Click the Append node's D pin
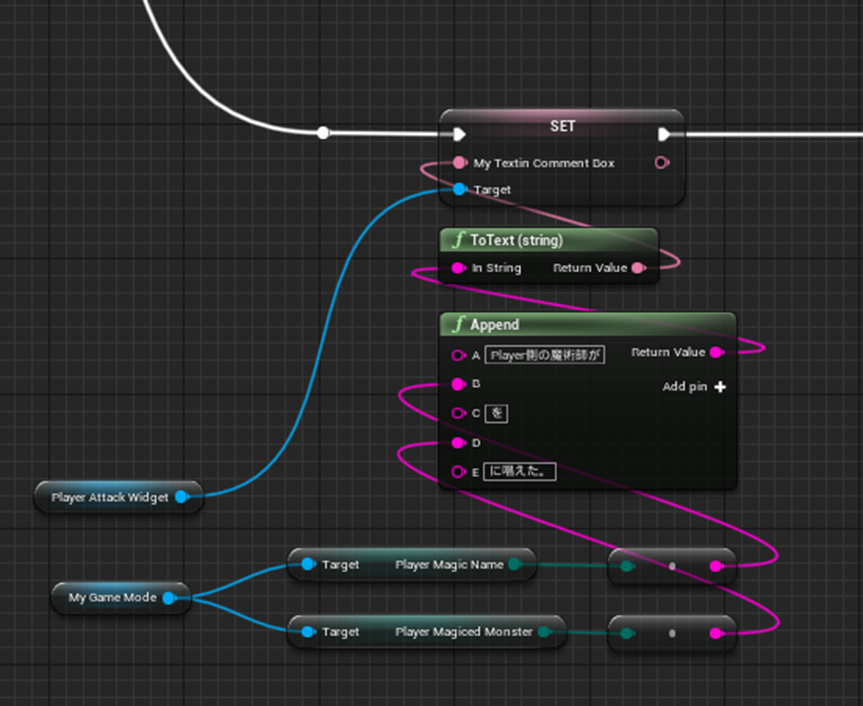The width and height of the screenshot is (863, 706). (x=458, y=442)
